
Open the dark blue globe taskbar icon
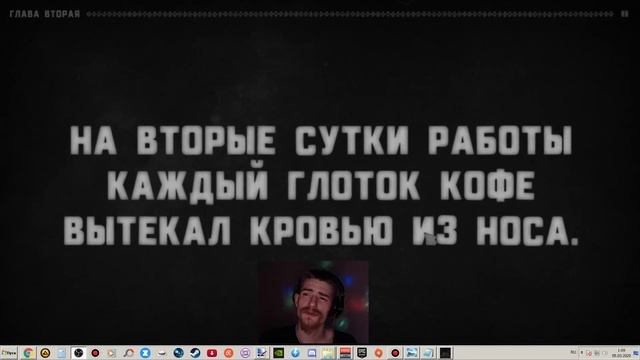coord(178,353)
